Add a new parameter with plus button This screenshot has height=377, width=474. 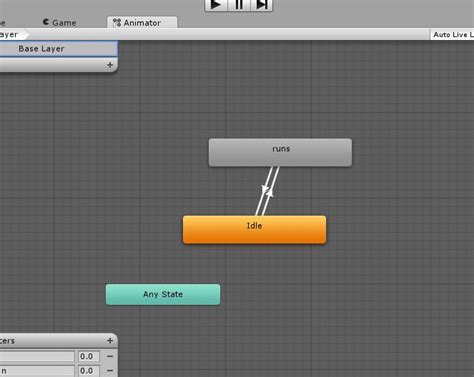[110, 341]
